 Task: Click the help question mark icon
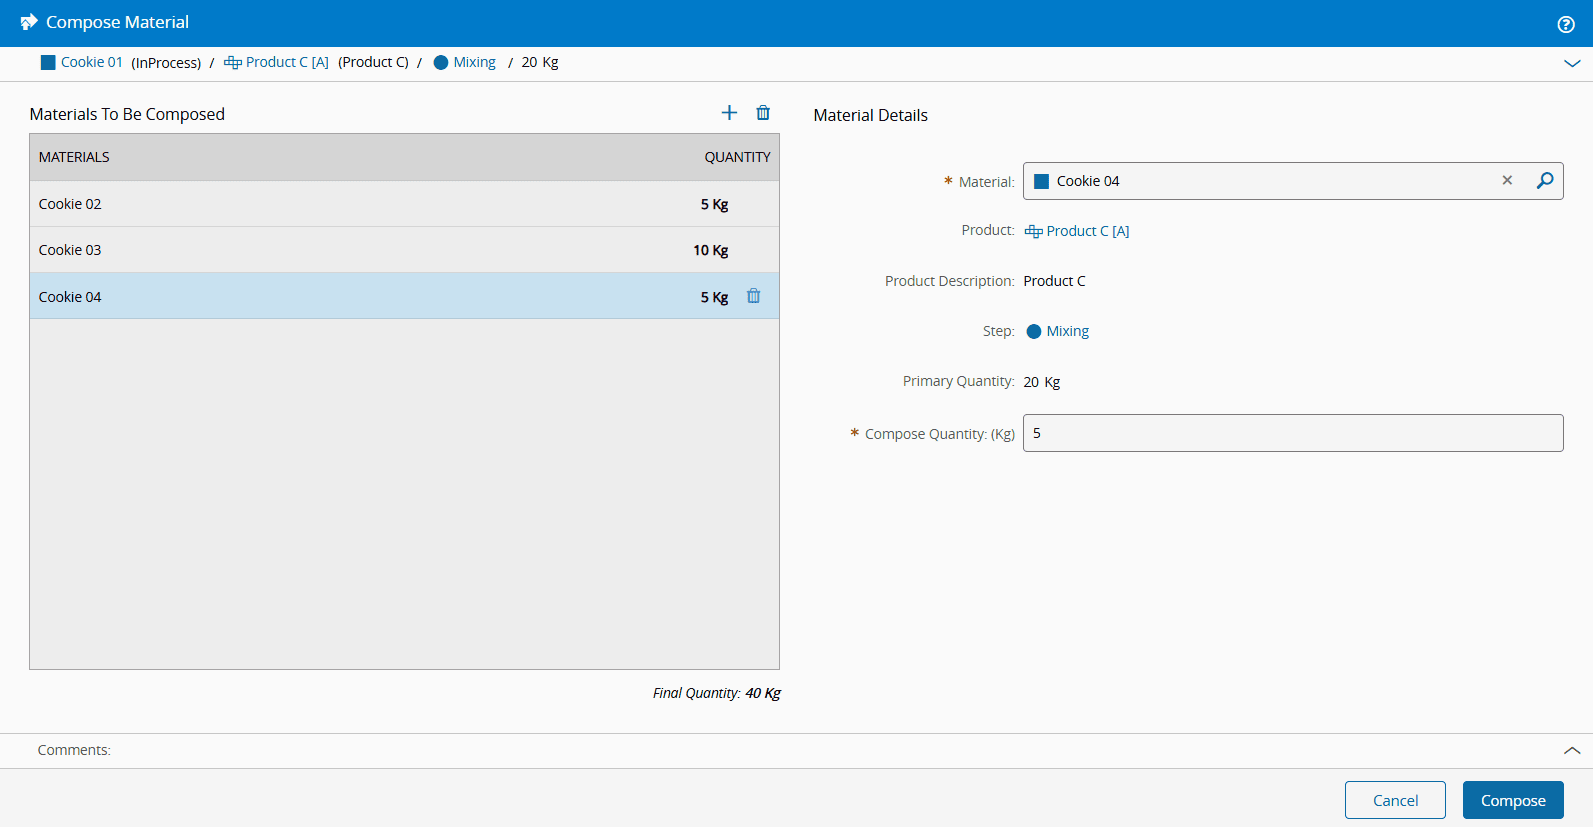(x=1566, y=24)
